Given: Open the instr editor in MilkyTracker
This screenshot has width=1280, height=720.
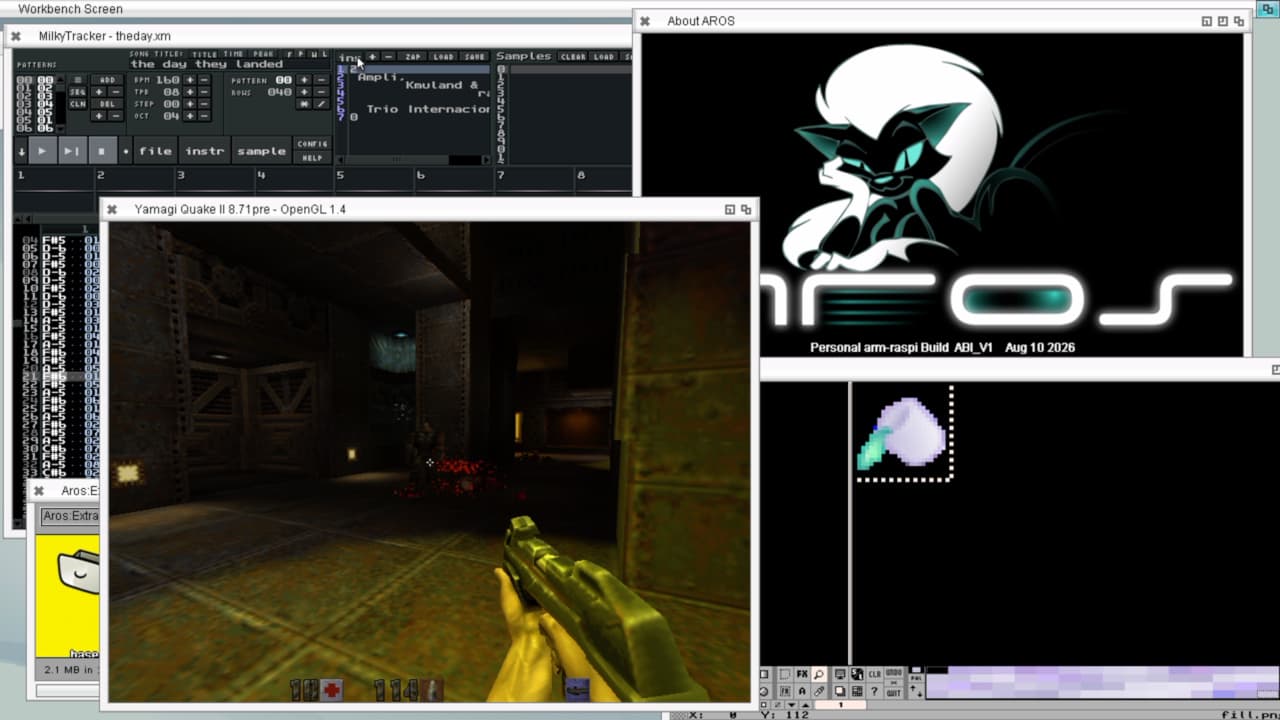Looking at the screenshot, I should coord(204,151).
